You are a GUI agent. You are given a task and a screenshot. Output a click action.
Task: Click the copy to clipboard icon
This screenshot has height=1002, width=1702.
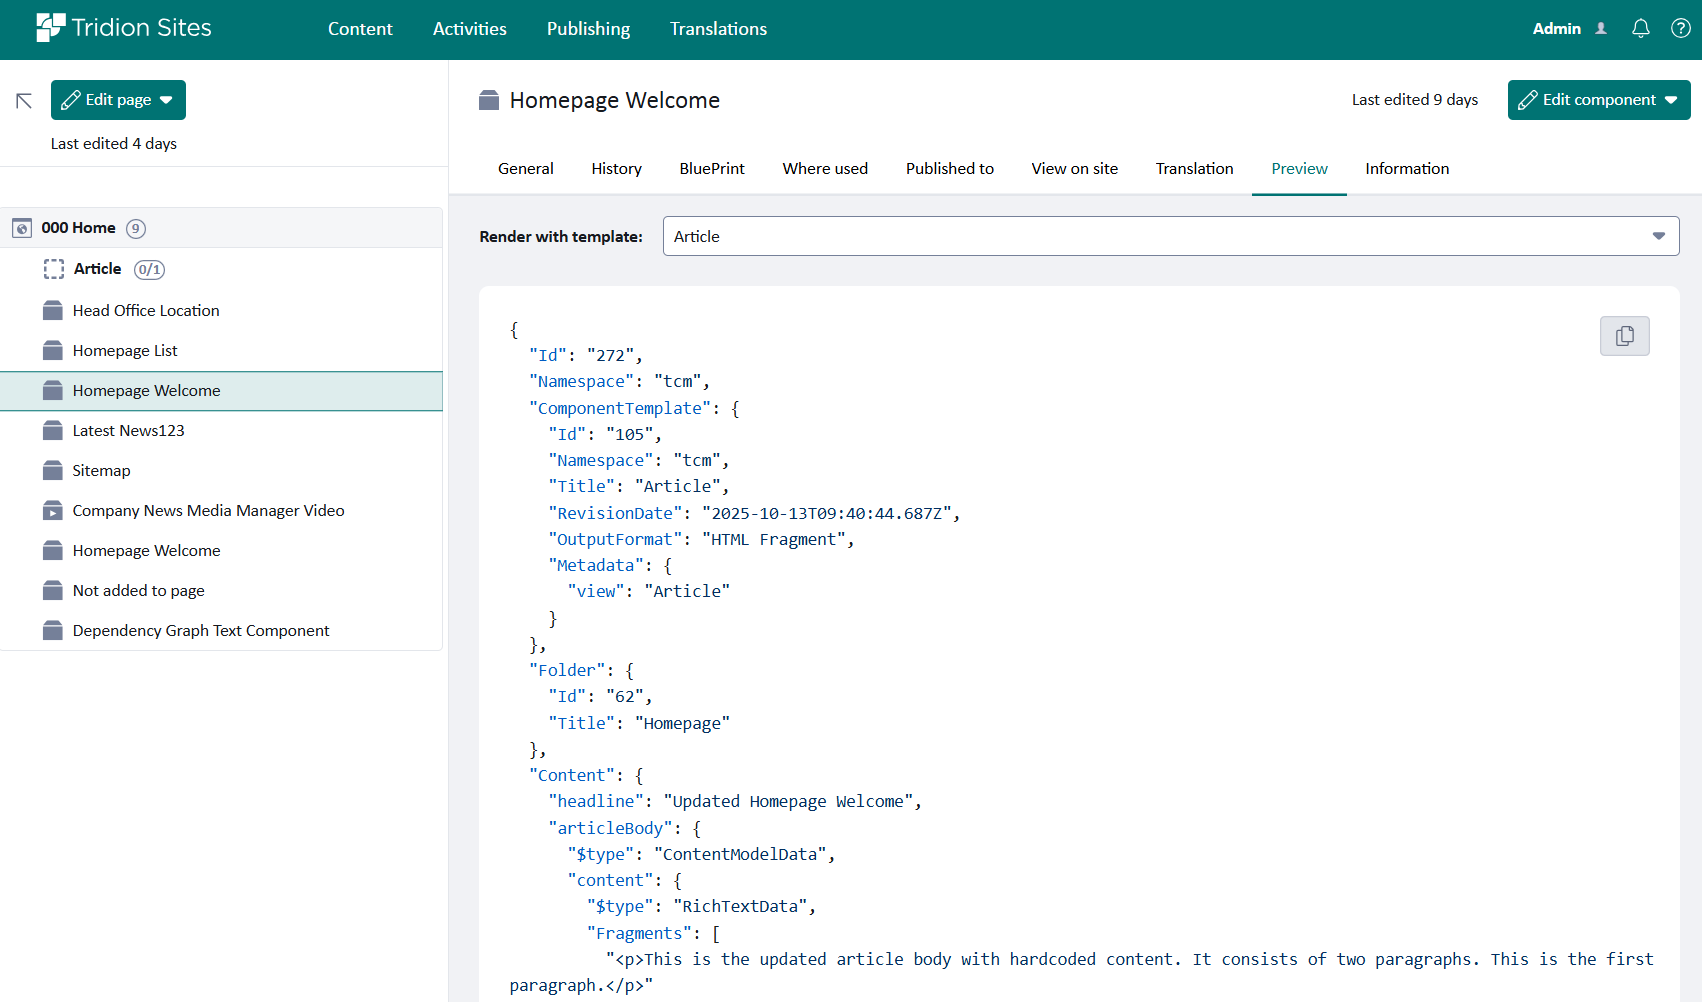pos(1624,336)
